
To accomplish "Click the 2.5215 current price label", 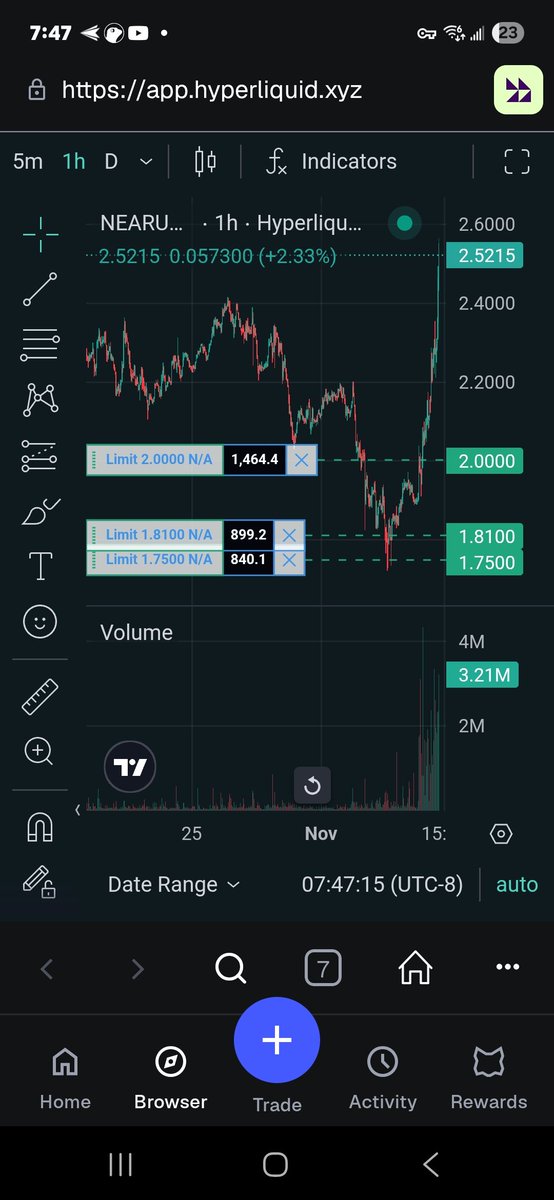I will click(x=486, y=256).
